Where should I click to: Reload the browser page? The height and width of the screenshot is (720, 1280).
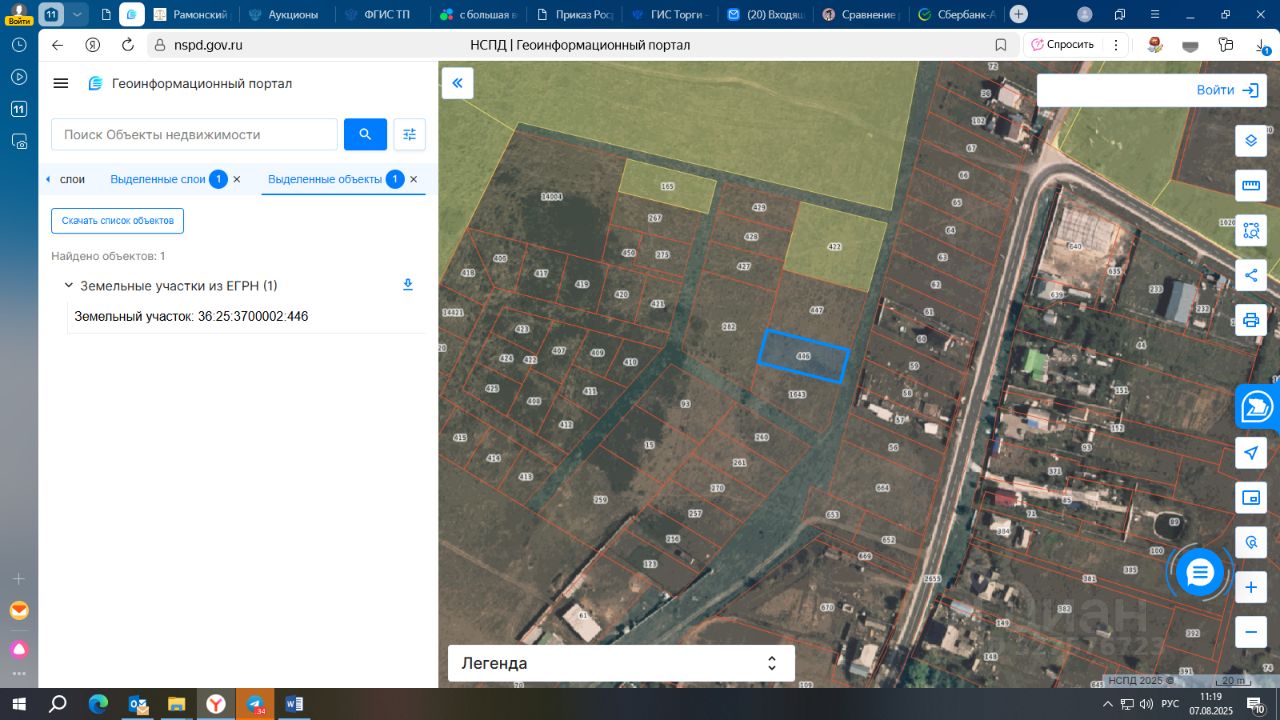(x=127, y=45)
